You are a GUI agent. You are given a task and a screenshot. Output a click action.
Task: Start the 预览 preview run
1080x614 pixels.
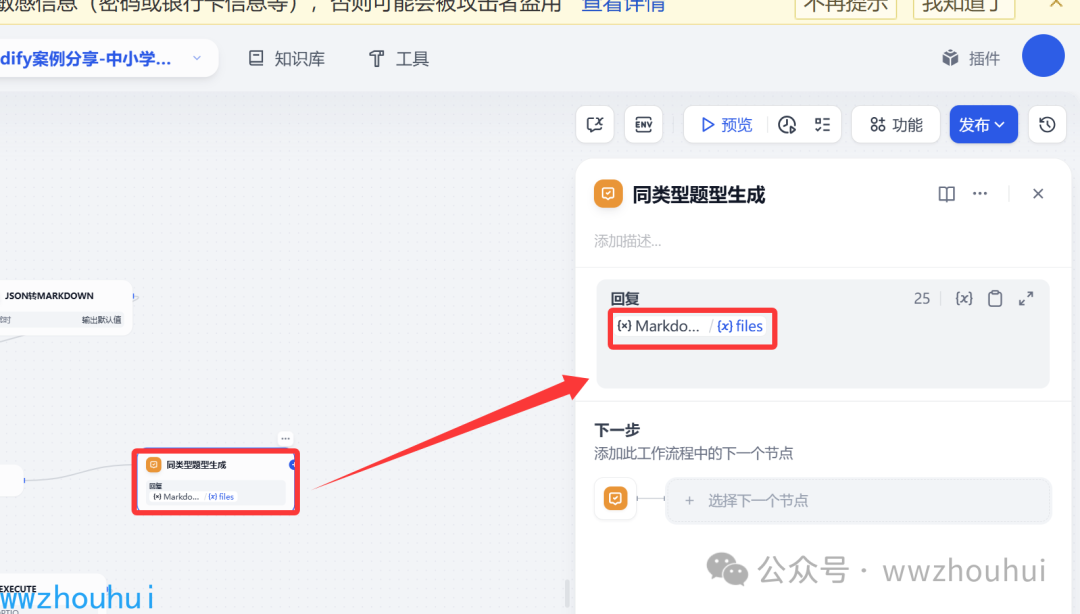click(727, 125)
